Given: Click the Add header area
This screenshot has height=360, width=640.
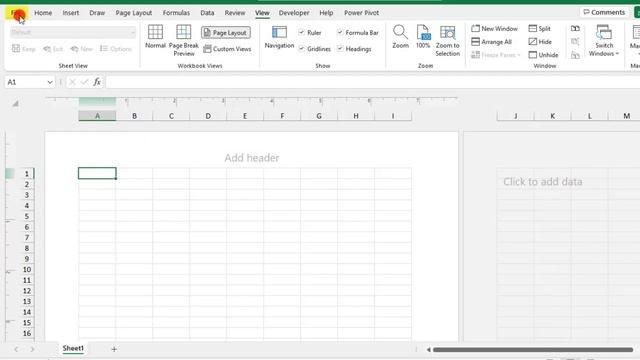Looking at the screenshot, I should coord(251,158).
